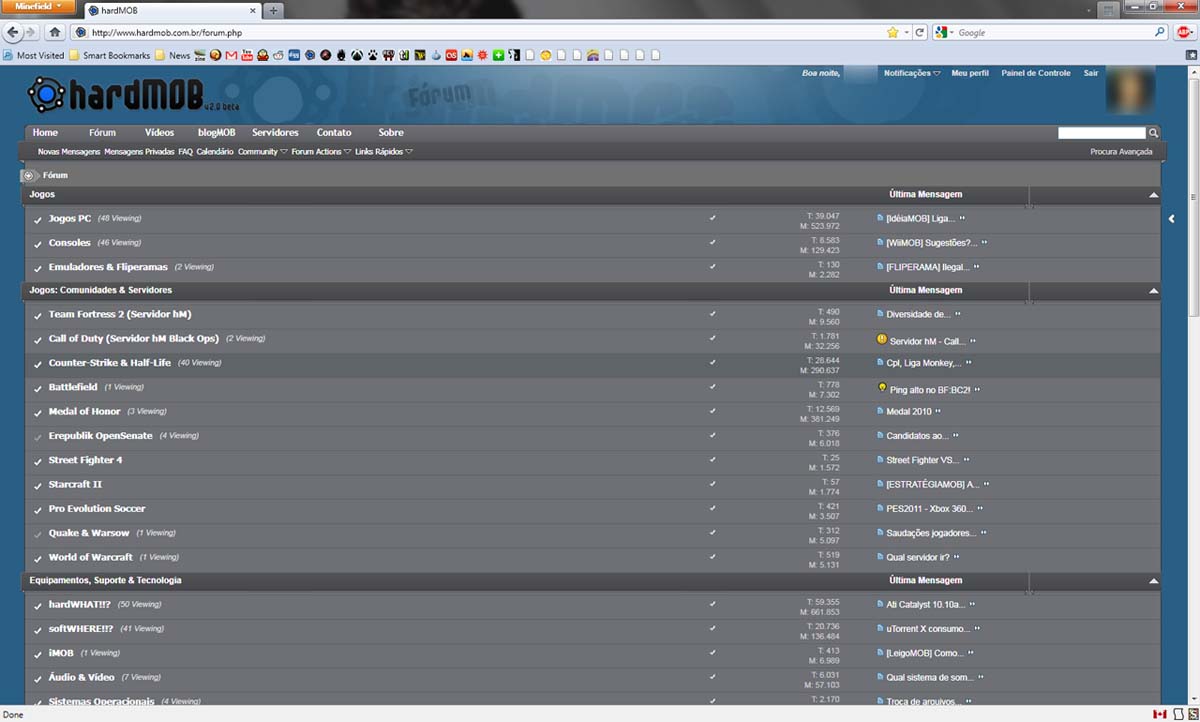Open the YouTube bookmark icon
1200x722 pixels.
pos(247,55)
